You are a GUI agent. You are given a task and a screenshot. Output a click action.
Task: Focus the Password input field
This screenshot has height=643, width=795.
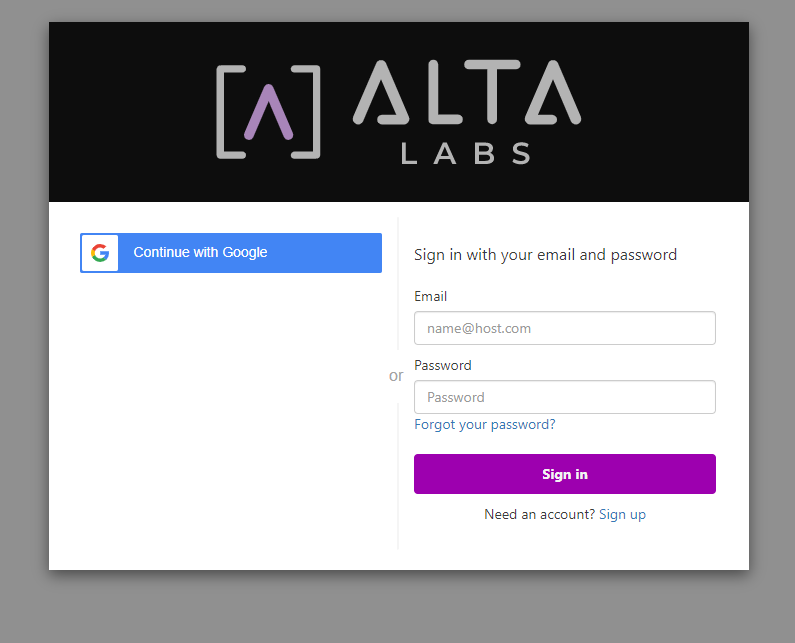pos(564,397)
